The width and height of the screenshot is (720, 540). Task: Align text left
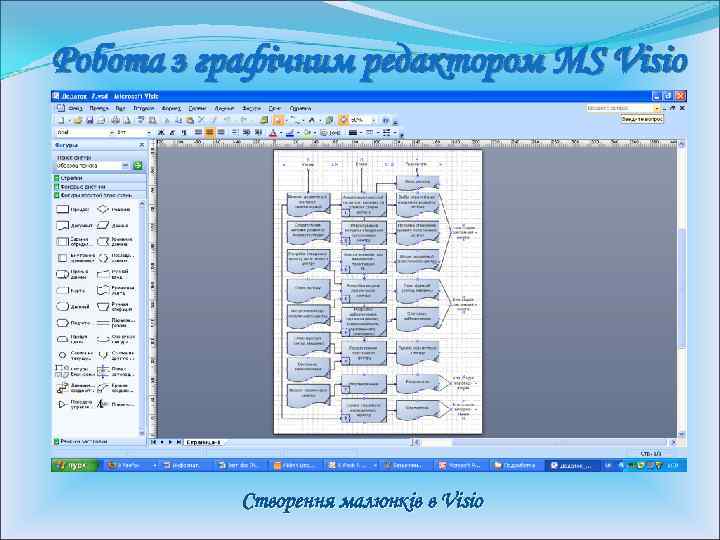(198, 133)
